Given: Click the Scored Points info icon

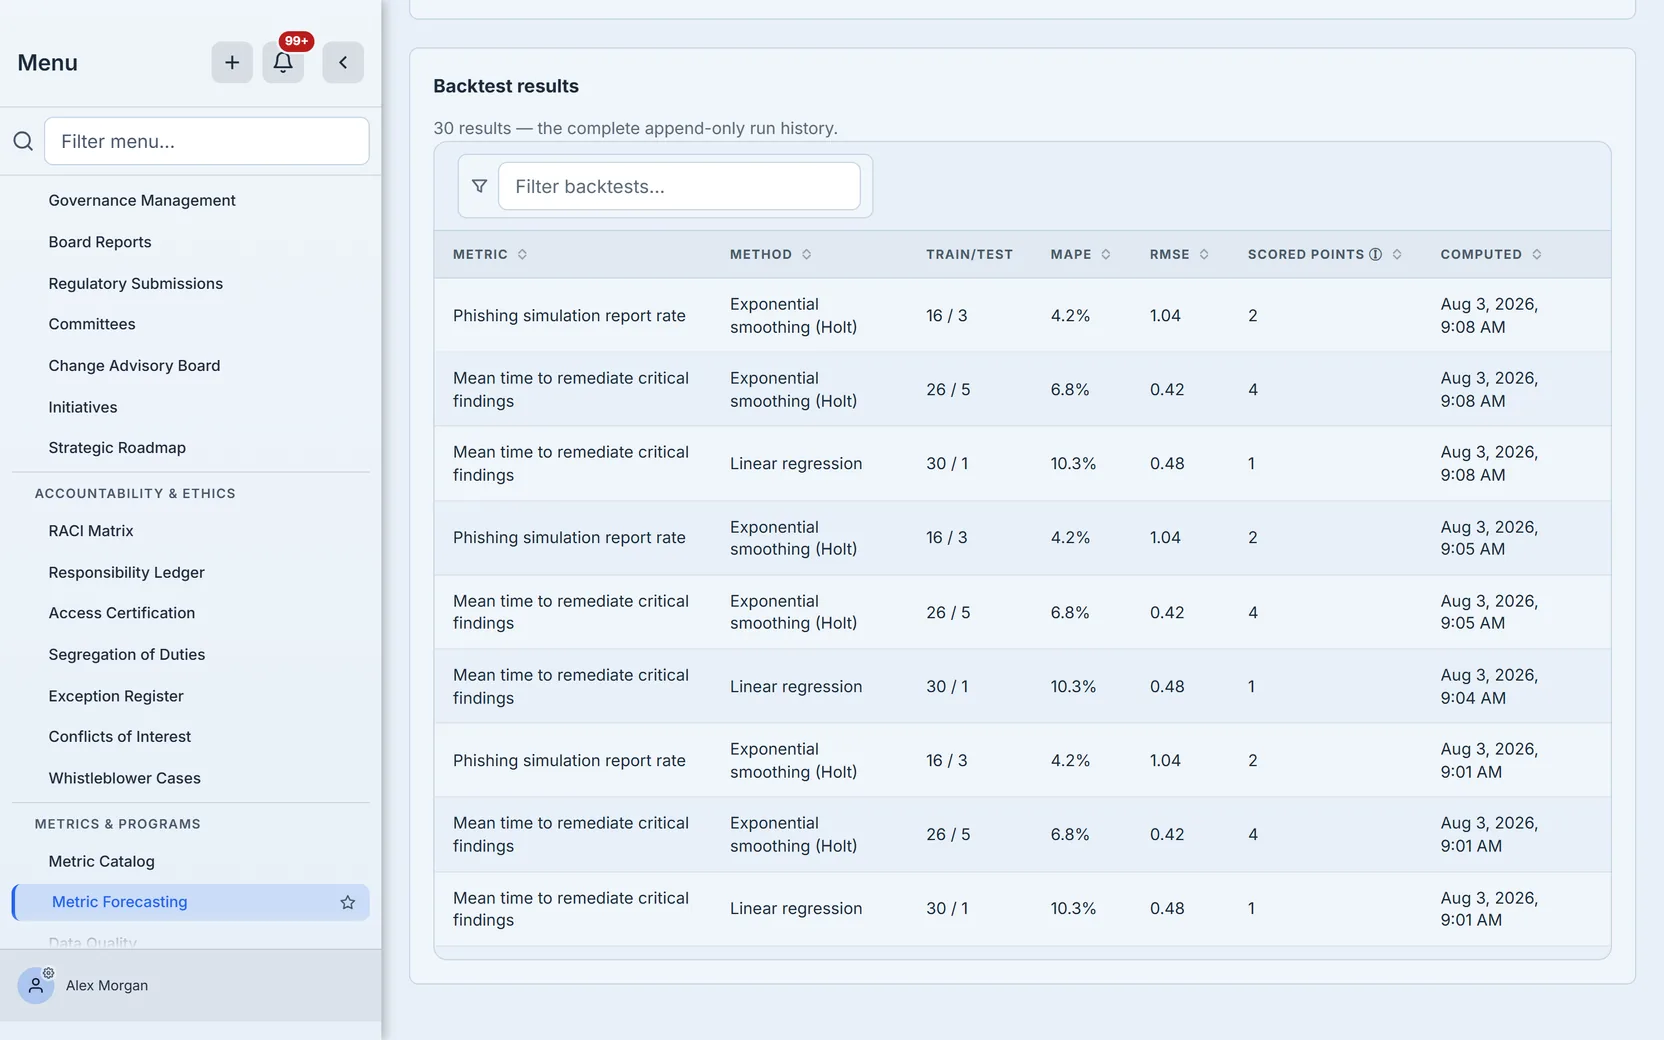Looking at the screenshot, I should [x=1376, y=254].
